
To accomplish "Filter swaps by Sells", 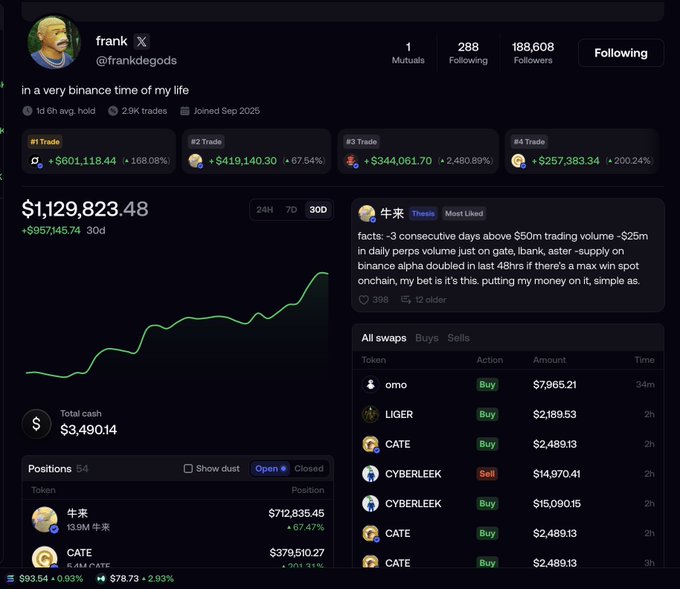I will point(458,338).
